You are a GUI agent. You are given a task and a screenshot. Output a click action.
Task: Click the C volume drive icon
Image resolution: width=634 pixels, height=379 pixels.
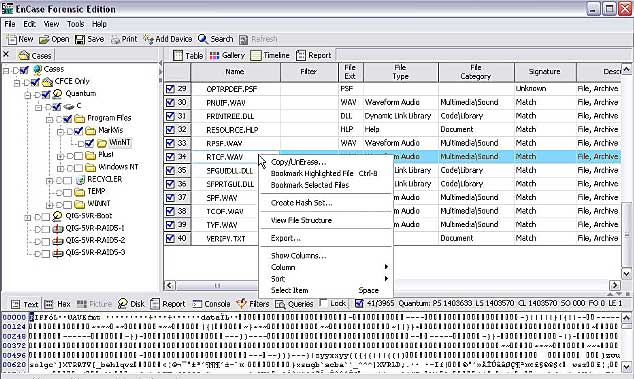[69, 106]
